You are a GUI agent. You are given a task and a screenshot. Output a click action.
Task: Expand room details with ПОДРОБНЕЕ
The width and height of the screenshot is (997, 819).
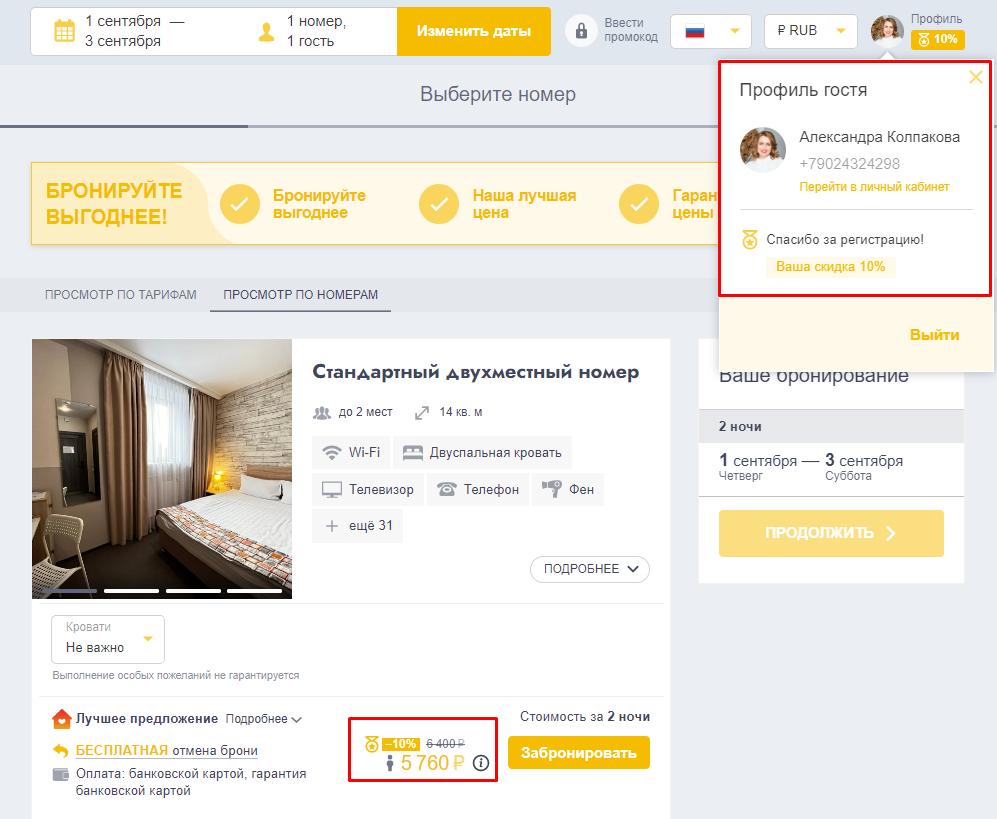pyautogui.click(x=589, y=569)
